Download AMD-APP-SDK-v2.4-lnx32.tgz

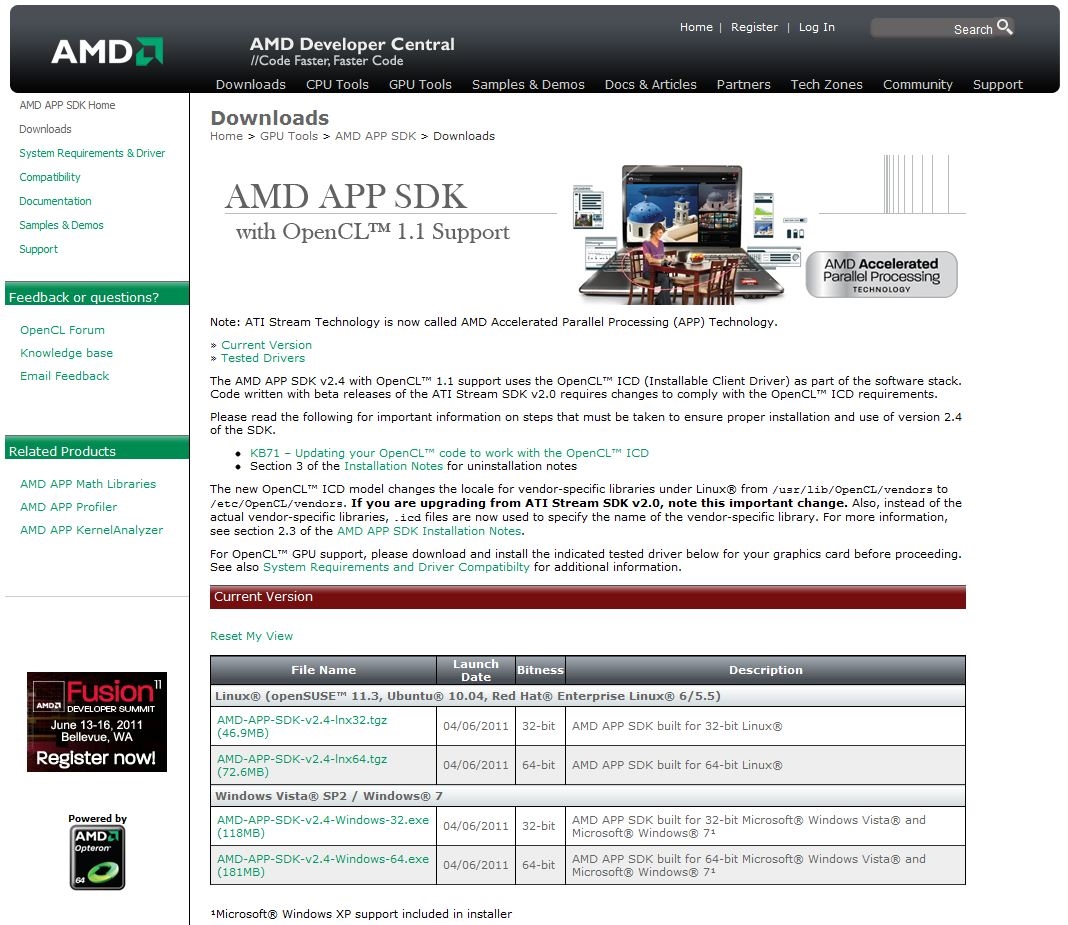(x=302, y=726)
